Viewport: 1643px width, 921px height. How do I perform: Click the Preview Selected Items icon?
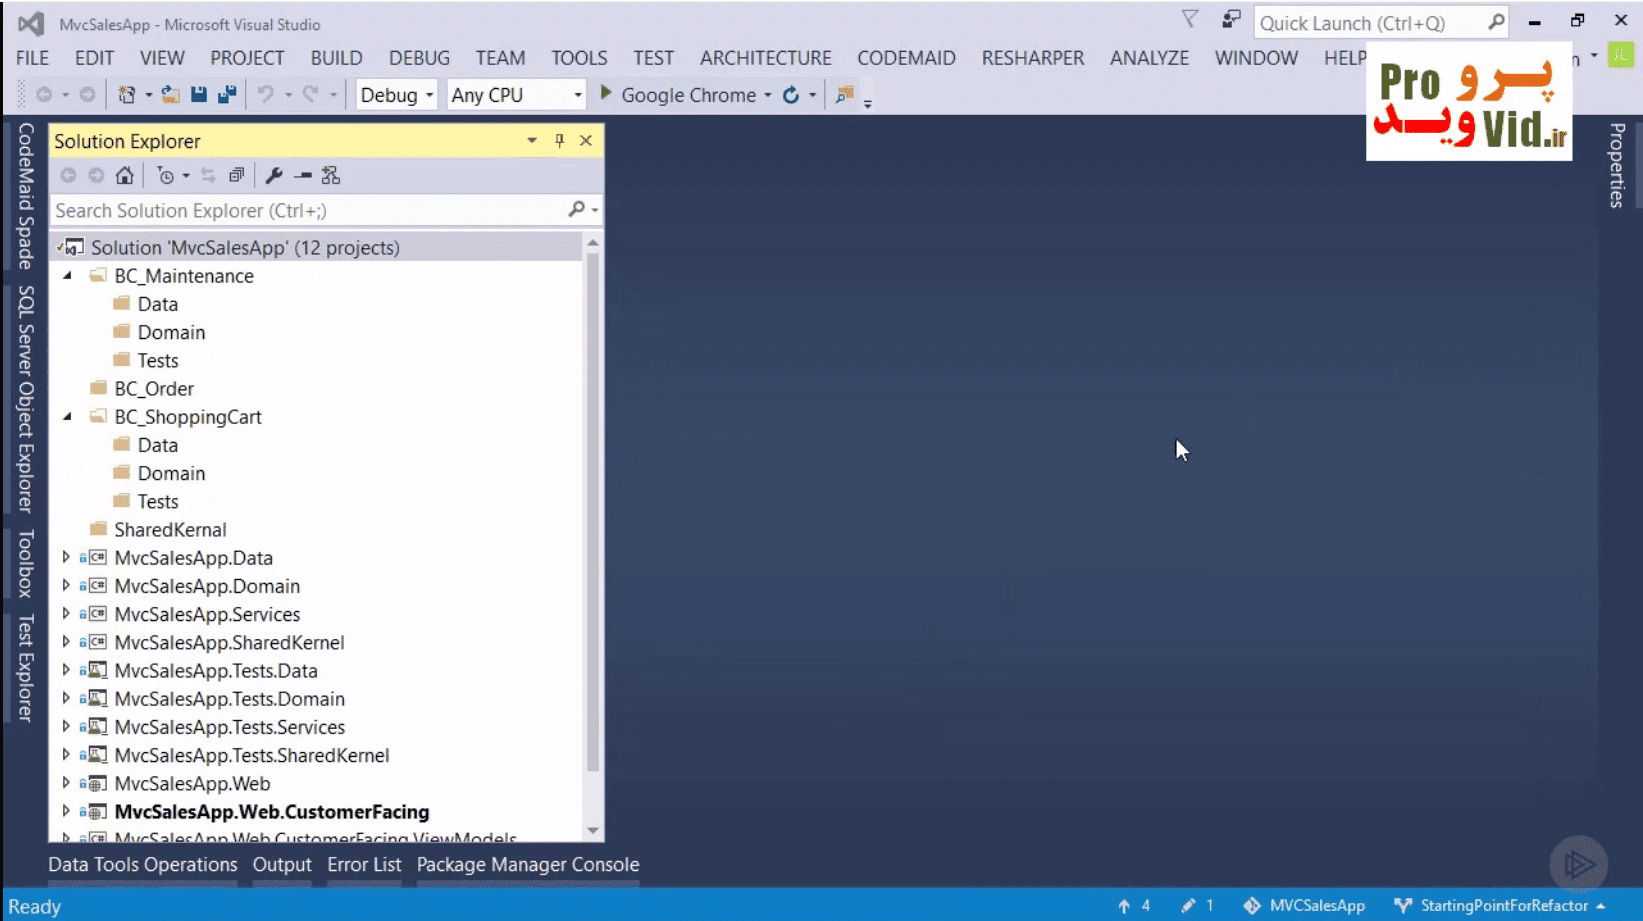pos(303,176)
